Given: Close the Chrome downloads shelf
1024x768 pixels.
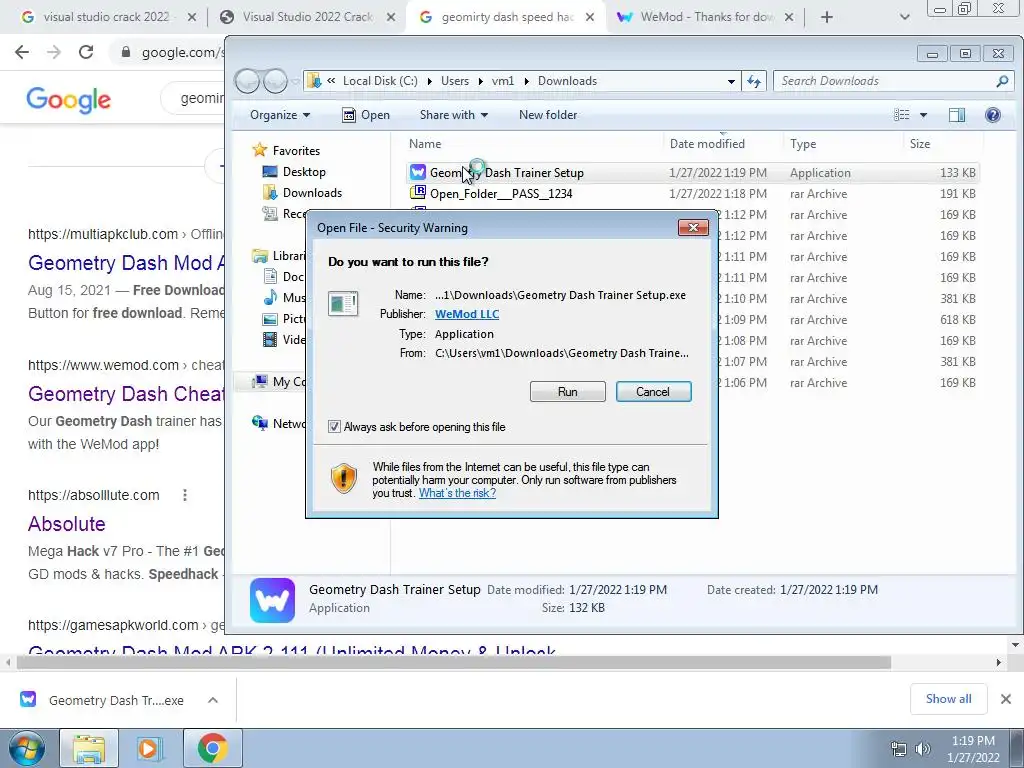Looking at the screenshot, I should click(x=1006, y=699).
